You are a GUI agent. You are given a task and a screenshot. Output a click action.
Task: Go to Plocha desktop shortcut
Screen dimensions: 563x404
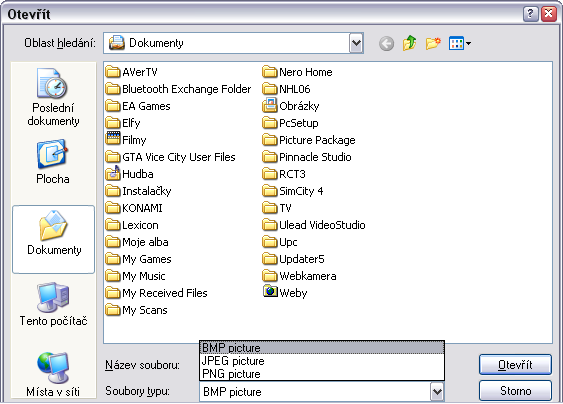53,162
